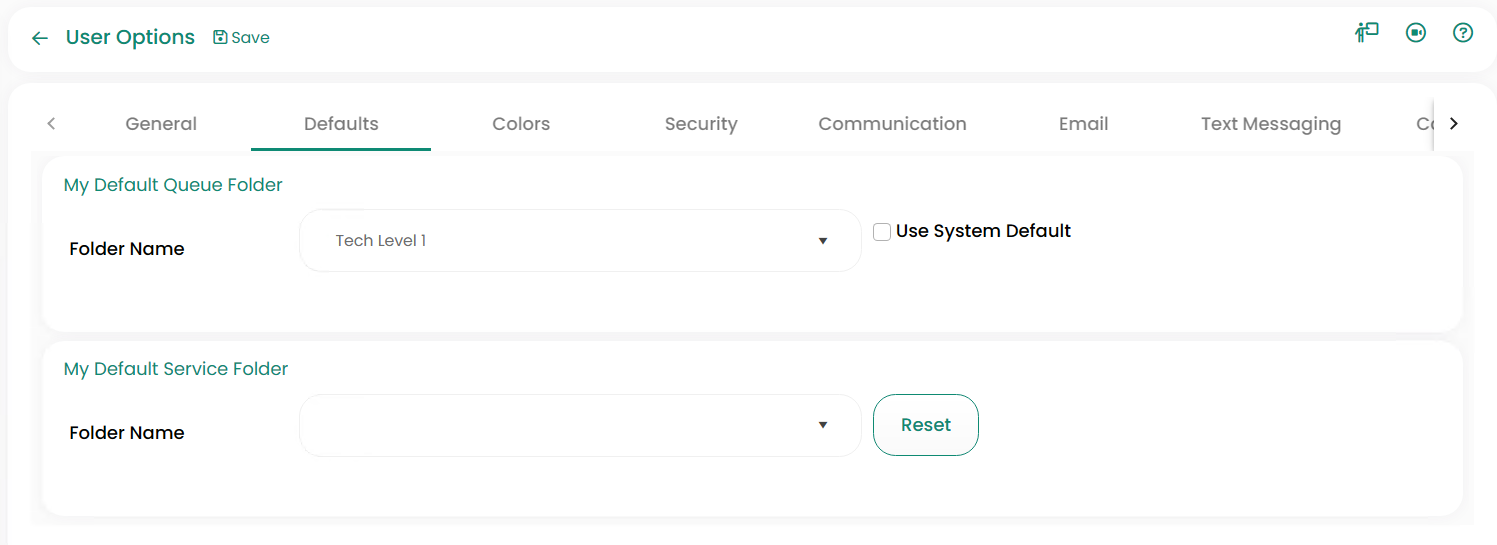Switch to the Text Messaging tab
Image resolution: width=1497 pixels, height=545 pixels.
pos(1270,124)
